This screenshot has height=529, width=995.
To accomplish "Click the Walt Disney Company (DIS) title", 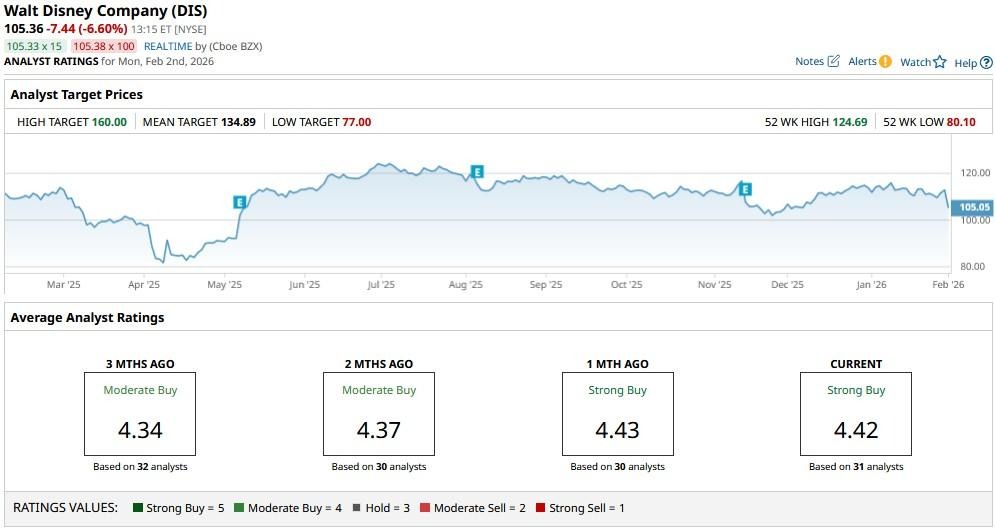I will click(x=105, y=11).
